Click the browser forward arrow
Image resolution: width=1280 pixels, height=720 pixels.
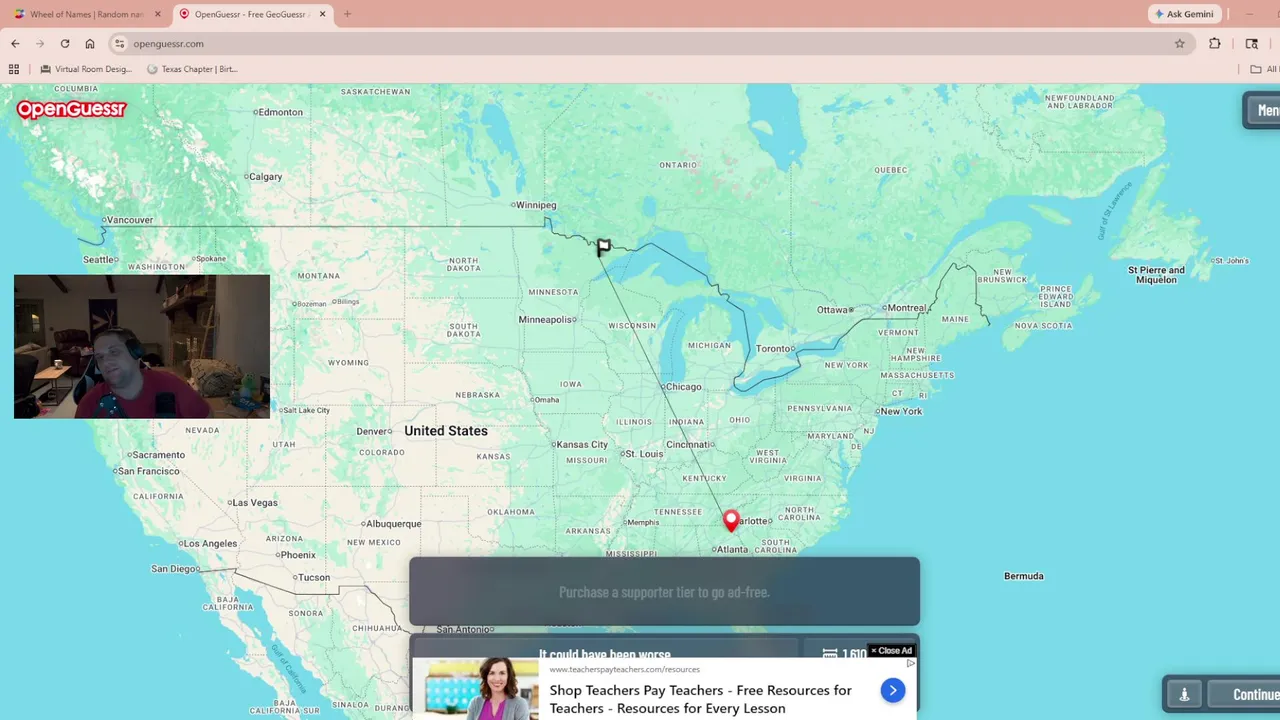point(40,44)
